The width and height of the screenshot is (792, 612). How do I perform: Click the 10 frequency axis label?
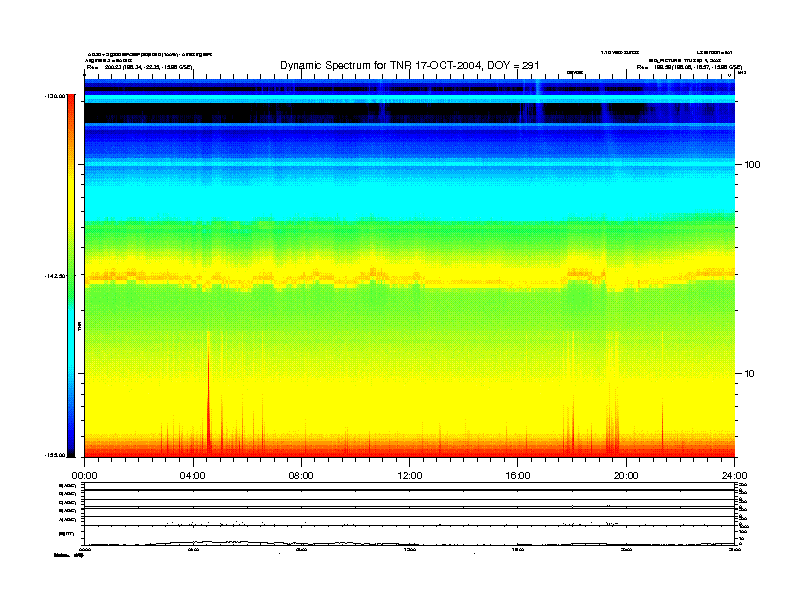click(749, 374)
